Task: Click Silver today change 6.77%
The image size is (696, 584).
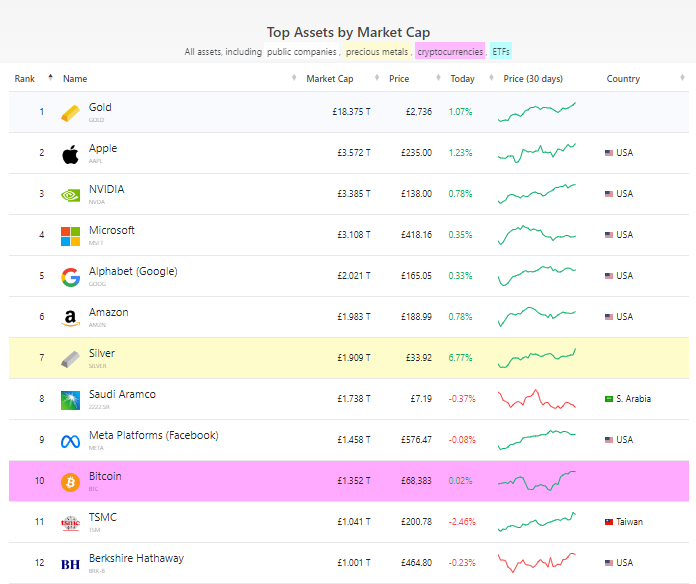Action: pos(460,358)
